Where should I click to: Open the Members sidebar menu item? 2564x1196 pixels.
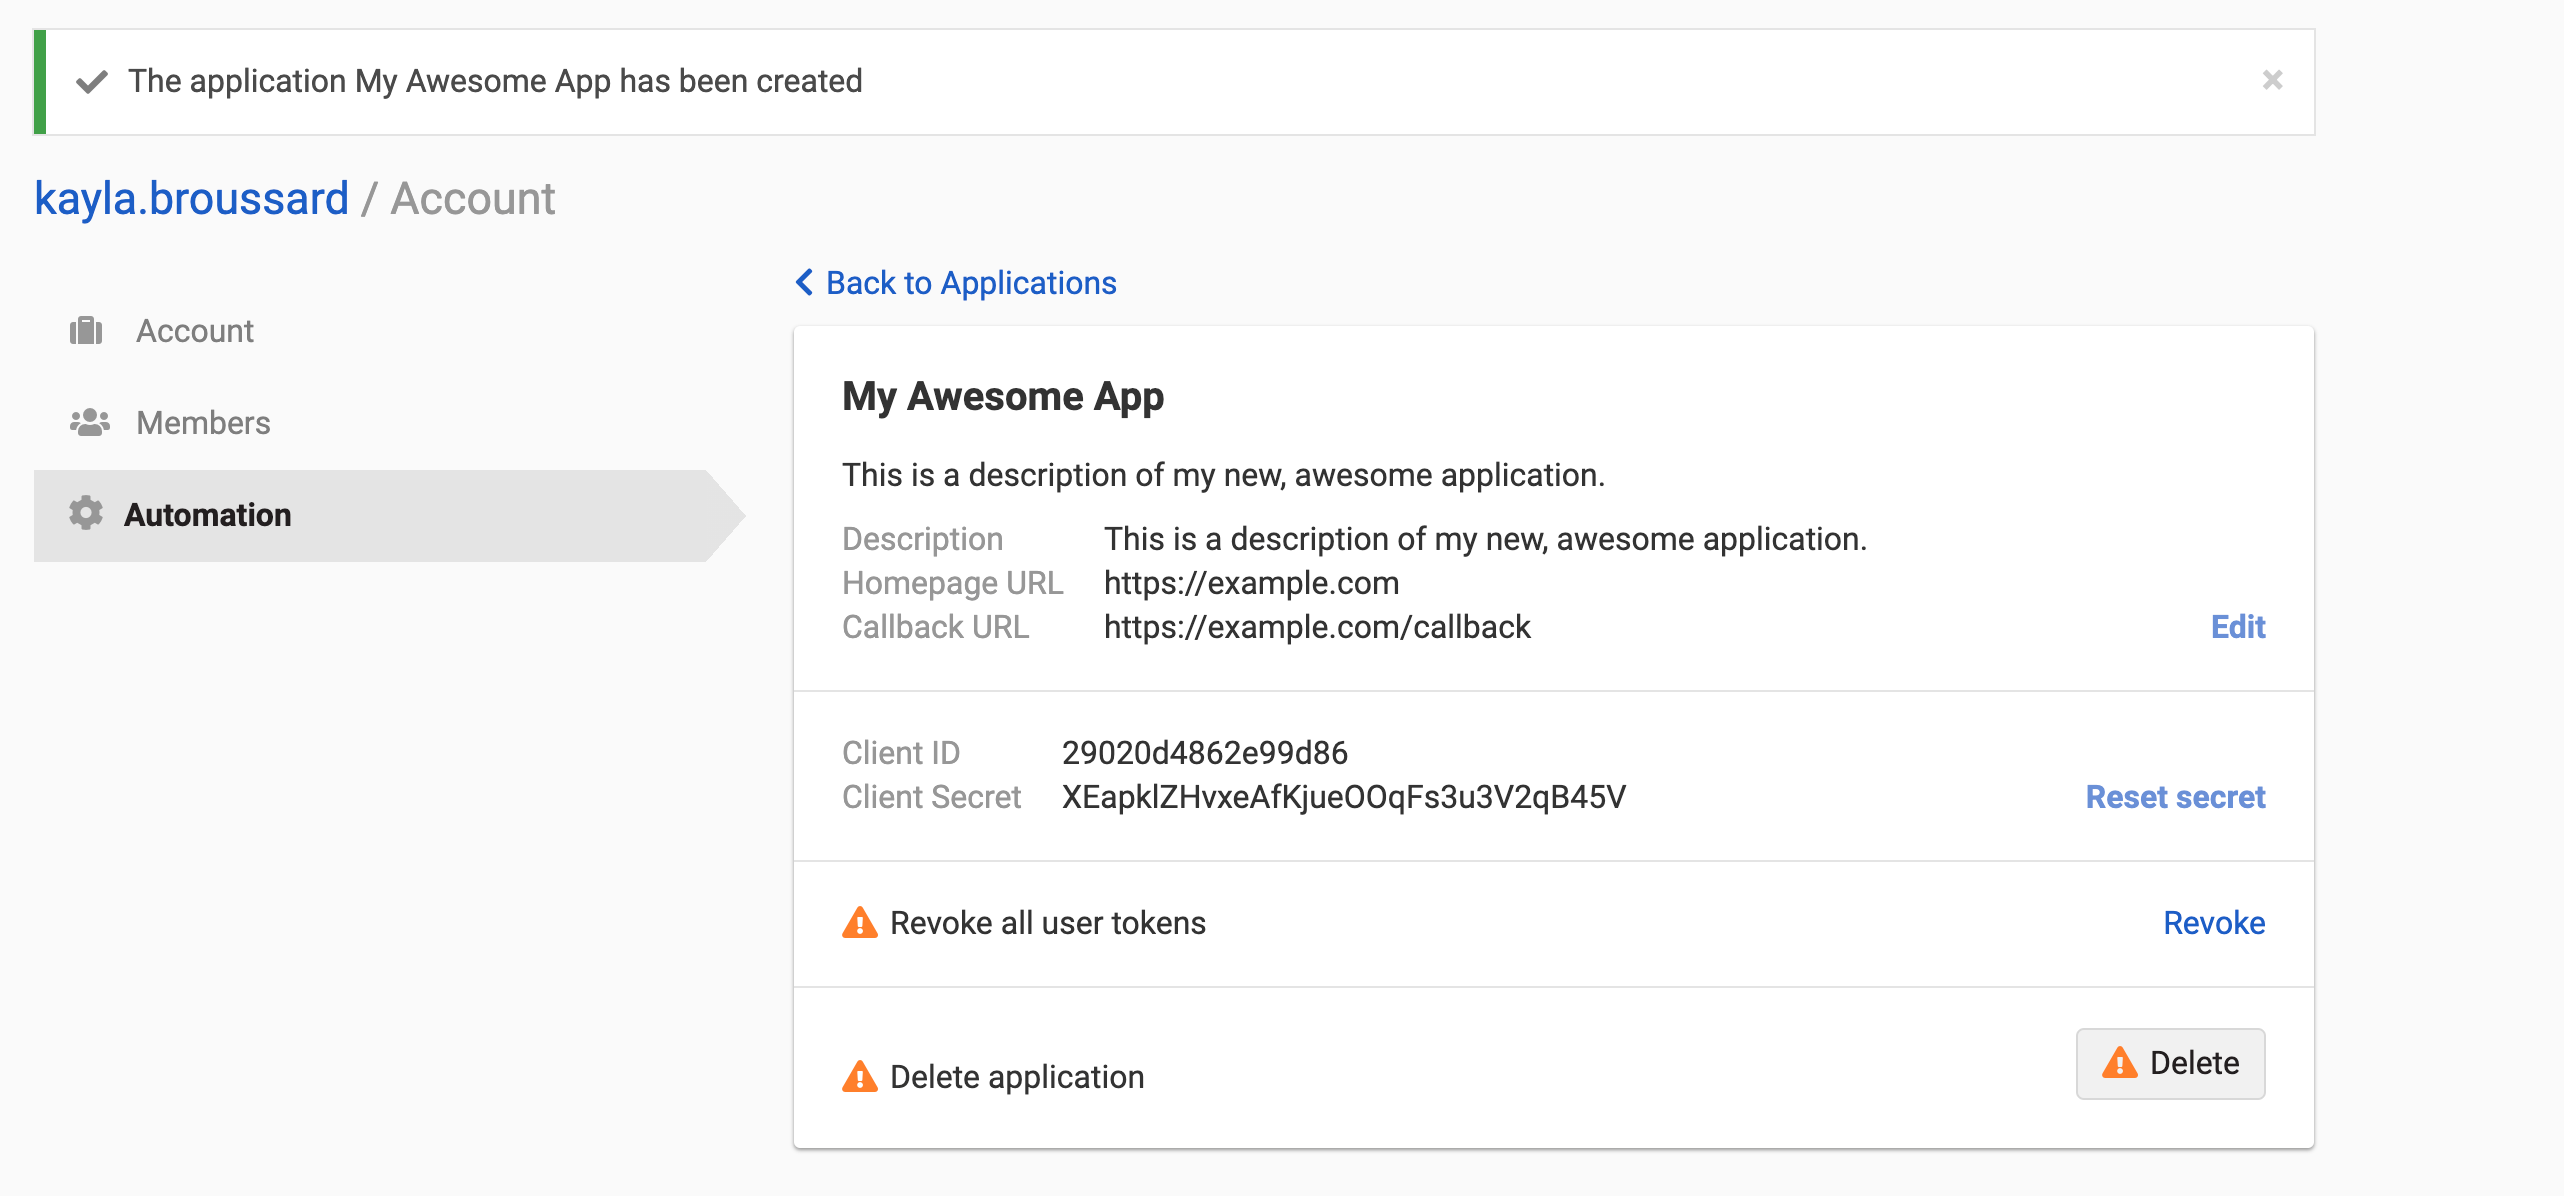[203, 423]
